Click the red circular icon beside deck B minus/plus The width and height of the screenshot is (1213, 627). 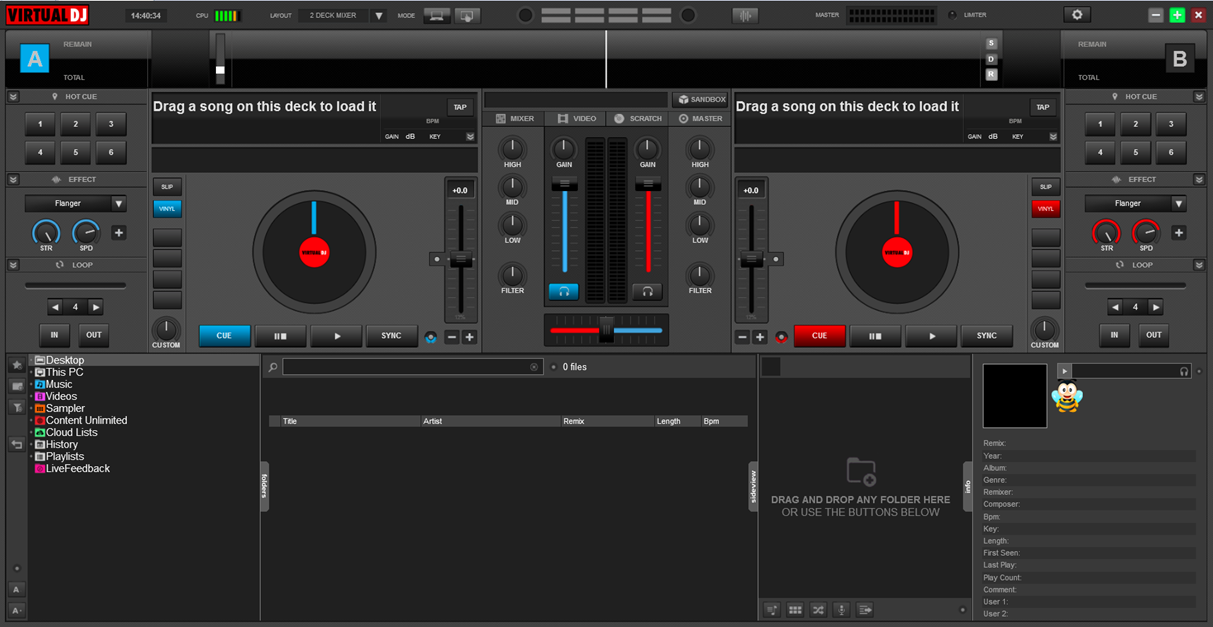coord(781,337)
